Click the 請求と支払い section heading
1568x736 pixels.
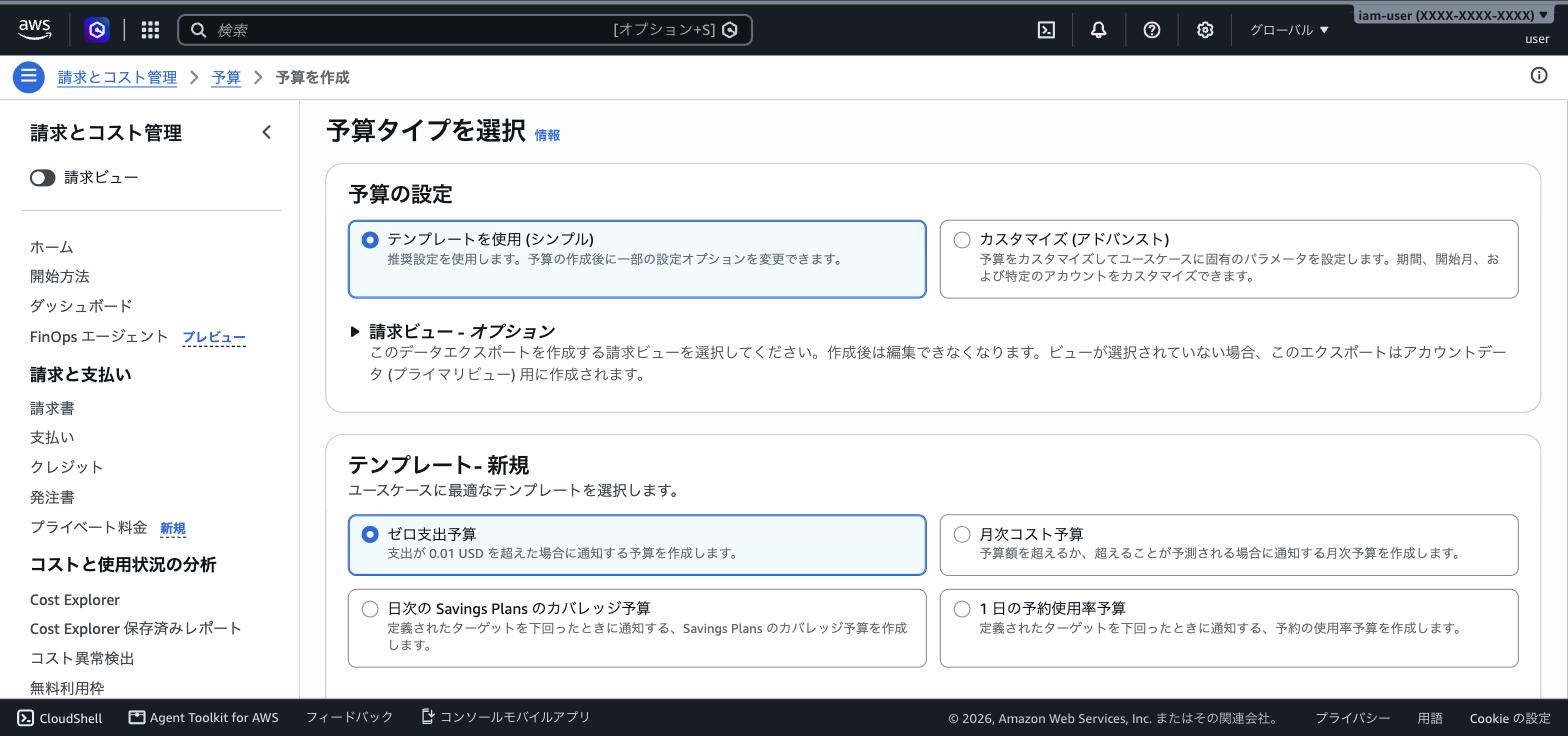[x=80, y=375]
